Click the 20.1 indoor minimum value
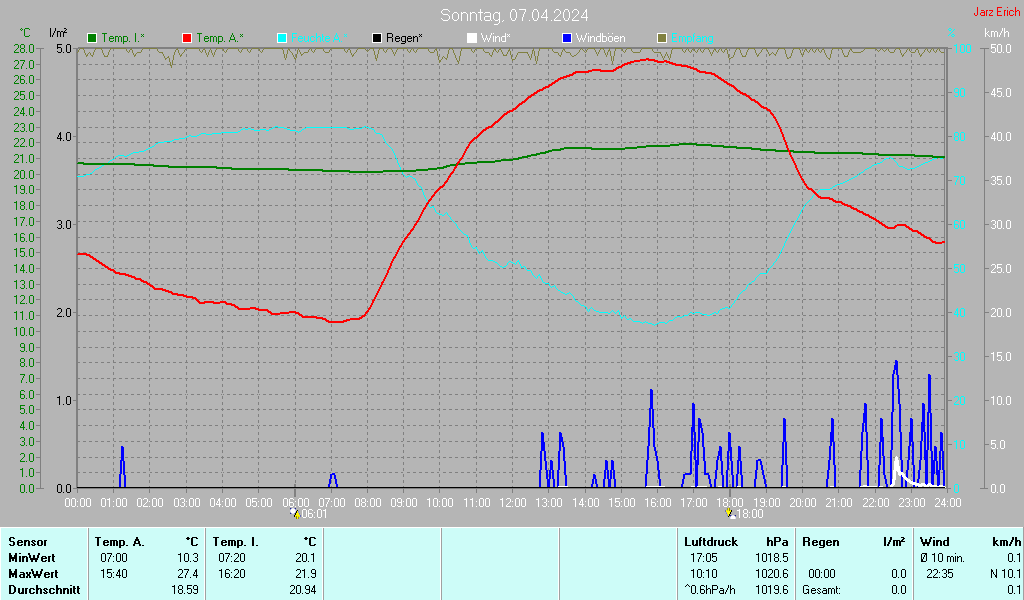This screenshot has height=600, width=1024. (306, 558)
